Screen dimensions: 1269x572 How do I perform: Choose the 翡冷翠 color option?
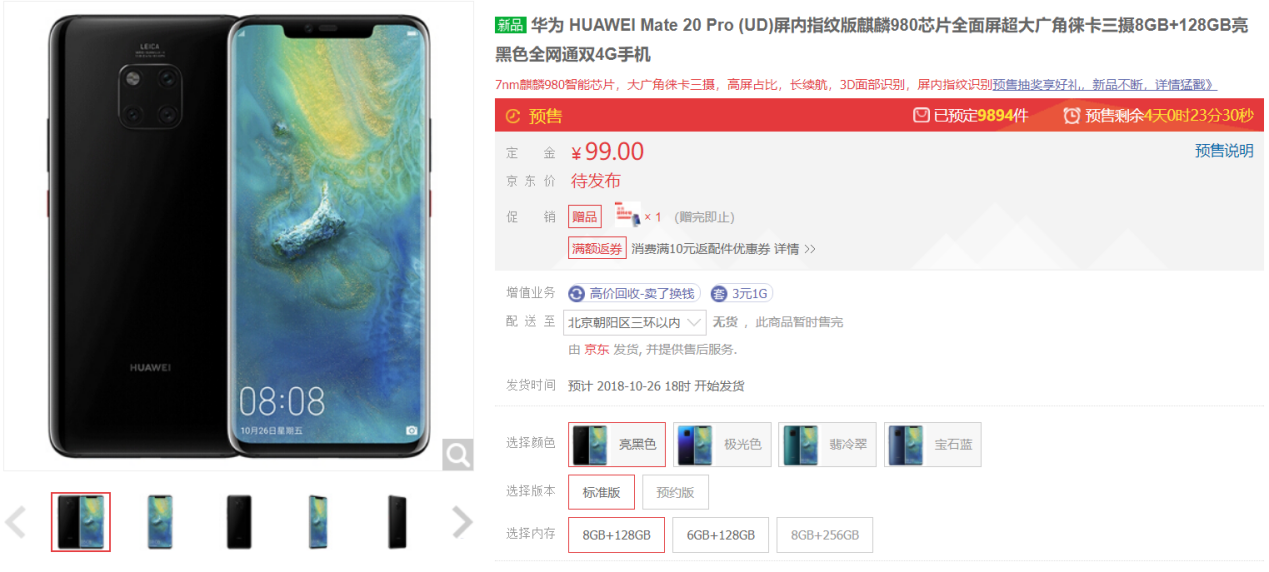[x=827, y=444]
